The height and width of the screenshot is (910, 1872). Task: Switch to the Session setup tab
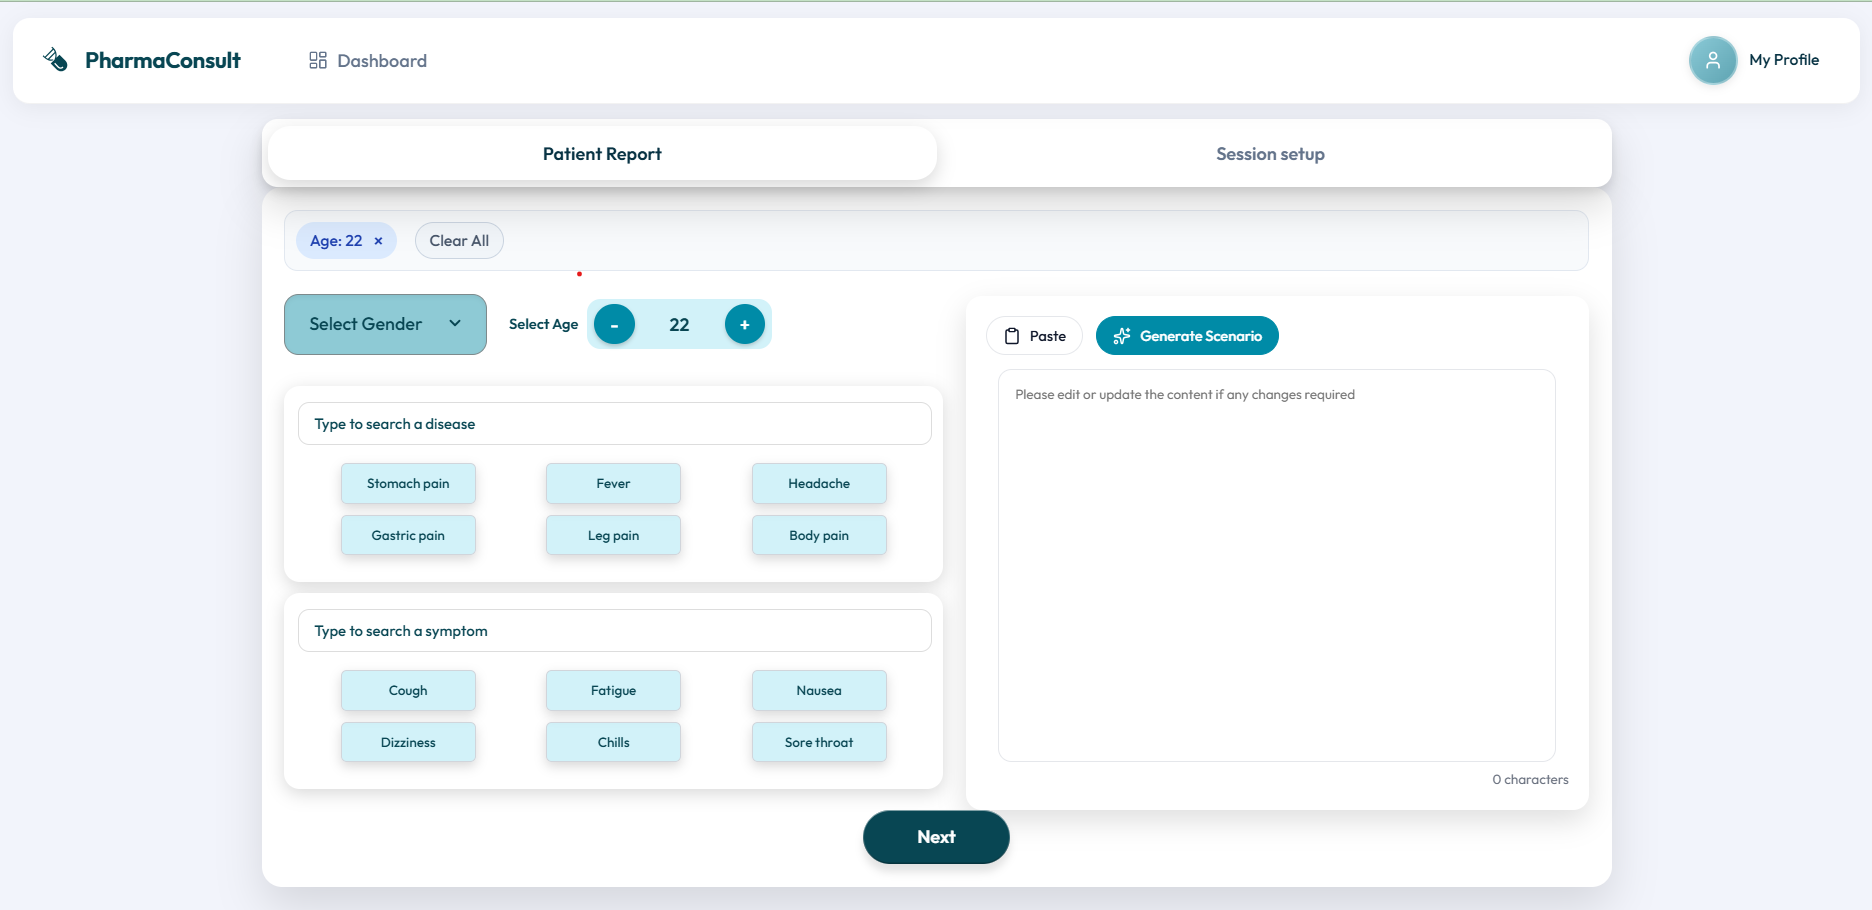[x=1269, y=153]
